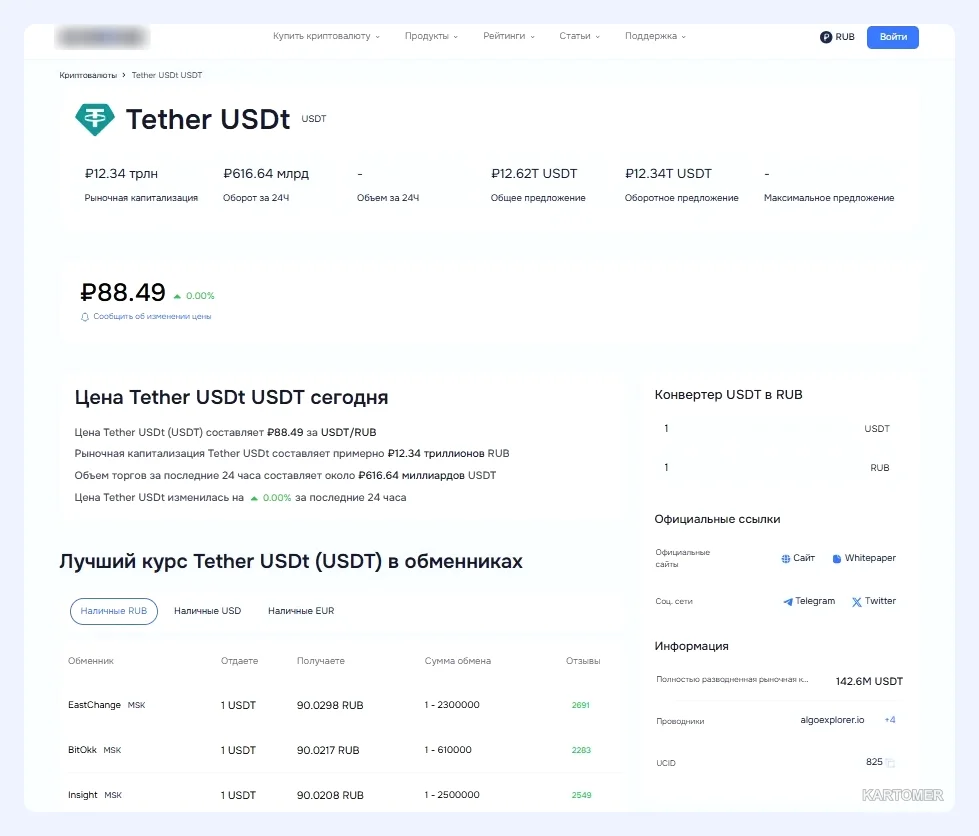Click the 90.0208 RUB rate
The height and width of the screenshot is (836, 979).
coord(330,795)
